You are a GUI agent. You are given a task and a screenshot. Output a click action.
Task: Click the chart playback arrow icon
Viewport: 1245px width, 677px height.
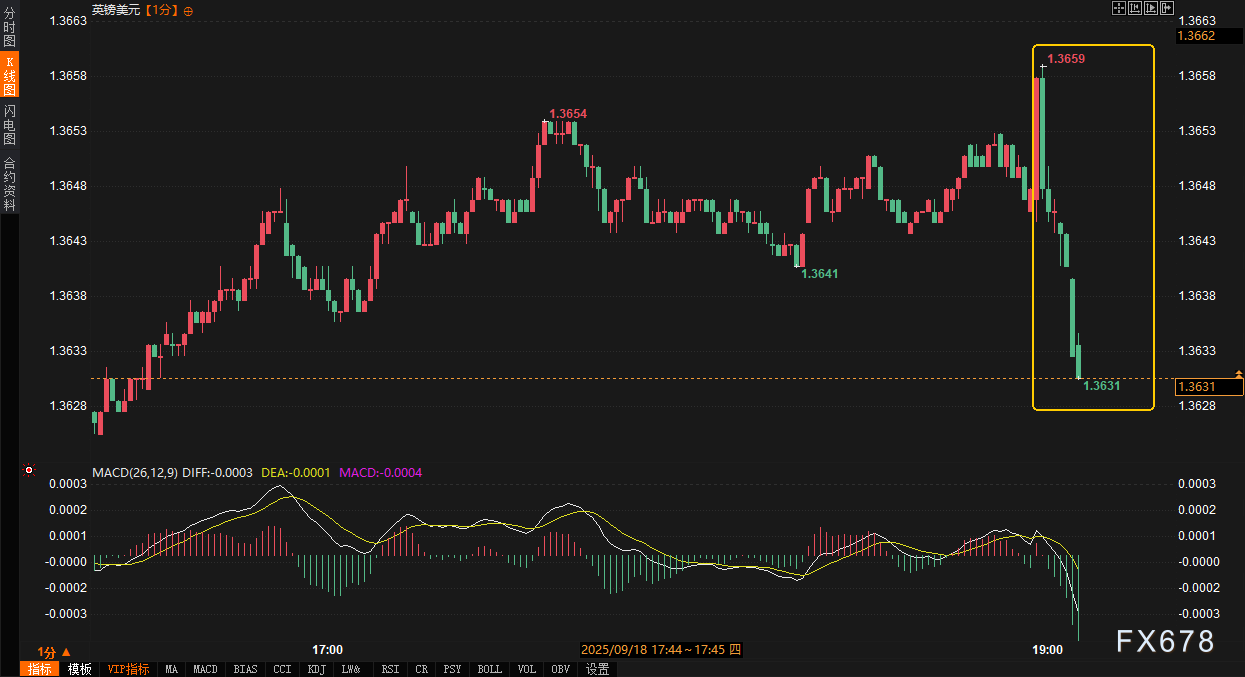pos(1150,8)
